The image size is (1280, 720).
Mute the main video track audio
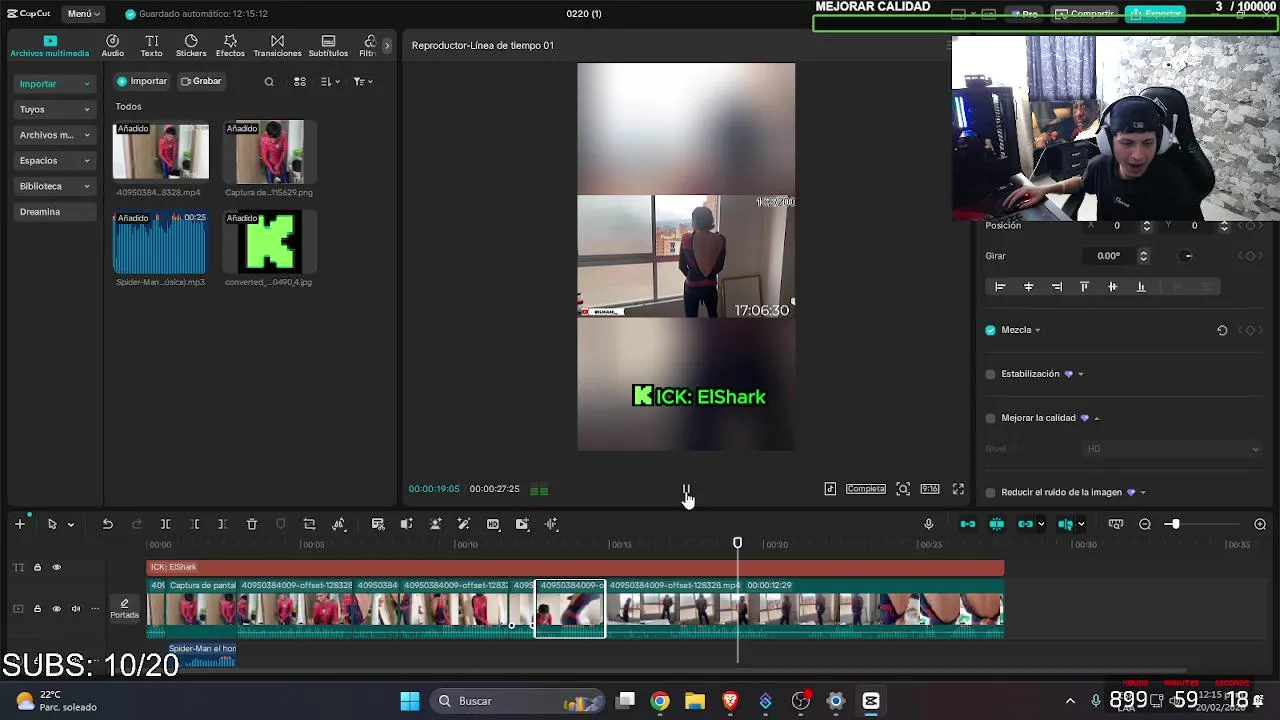[x=76, y=608]
